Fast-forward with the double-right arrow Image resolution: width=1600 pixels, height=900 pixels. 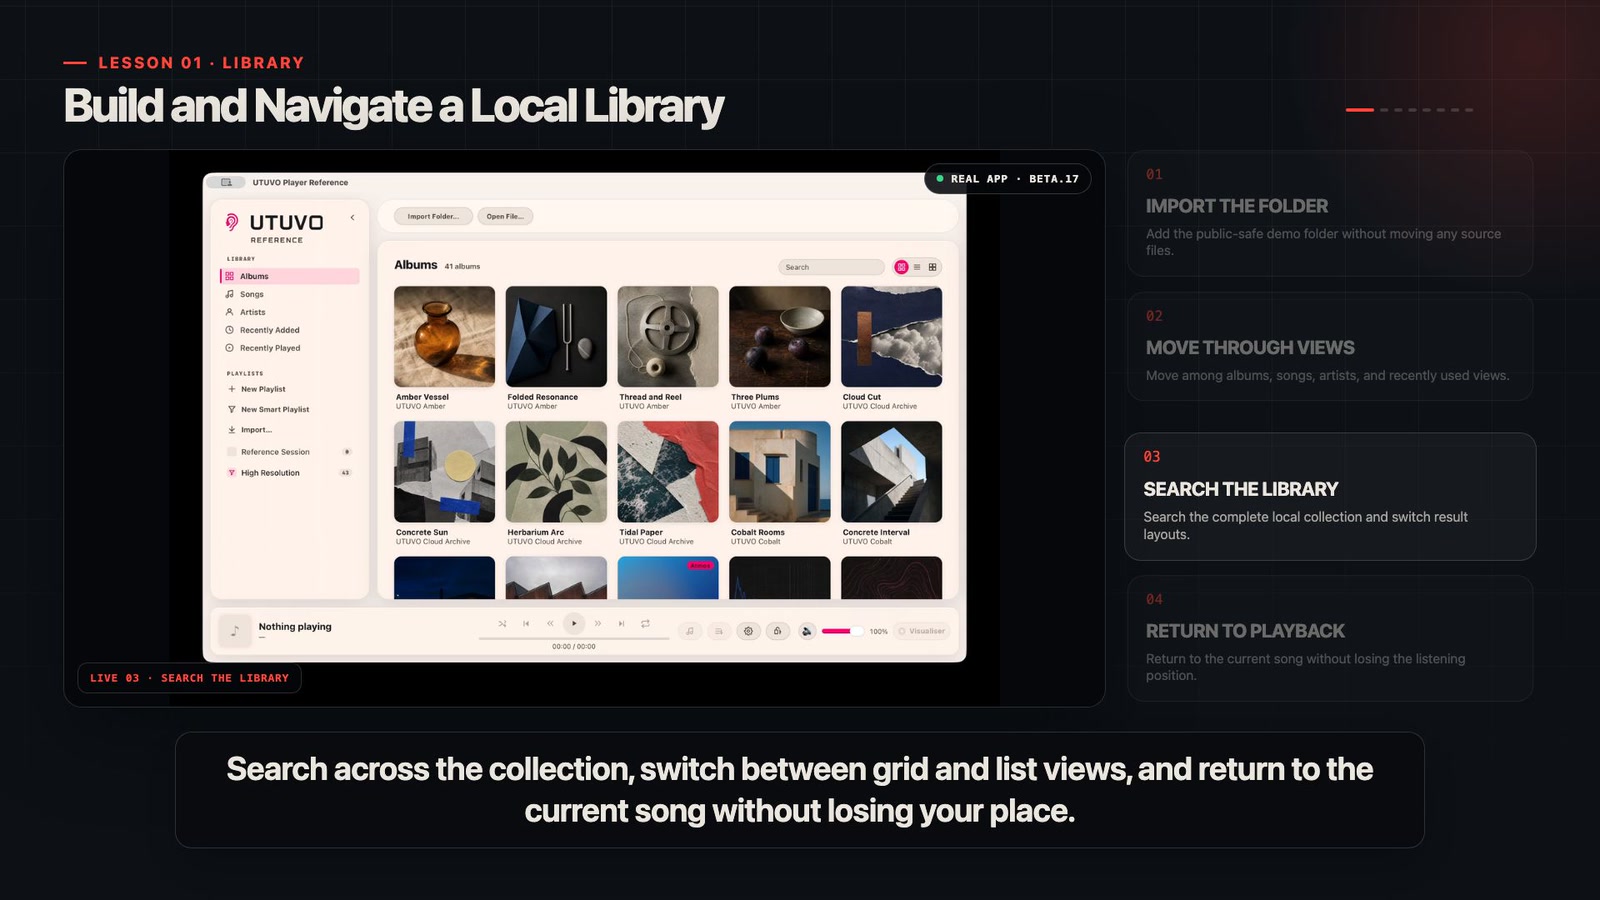(598, 624)
